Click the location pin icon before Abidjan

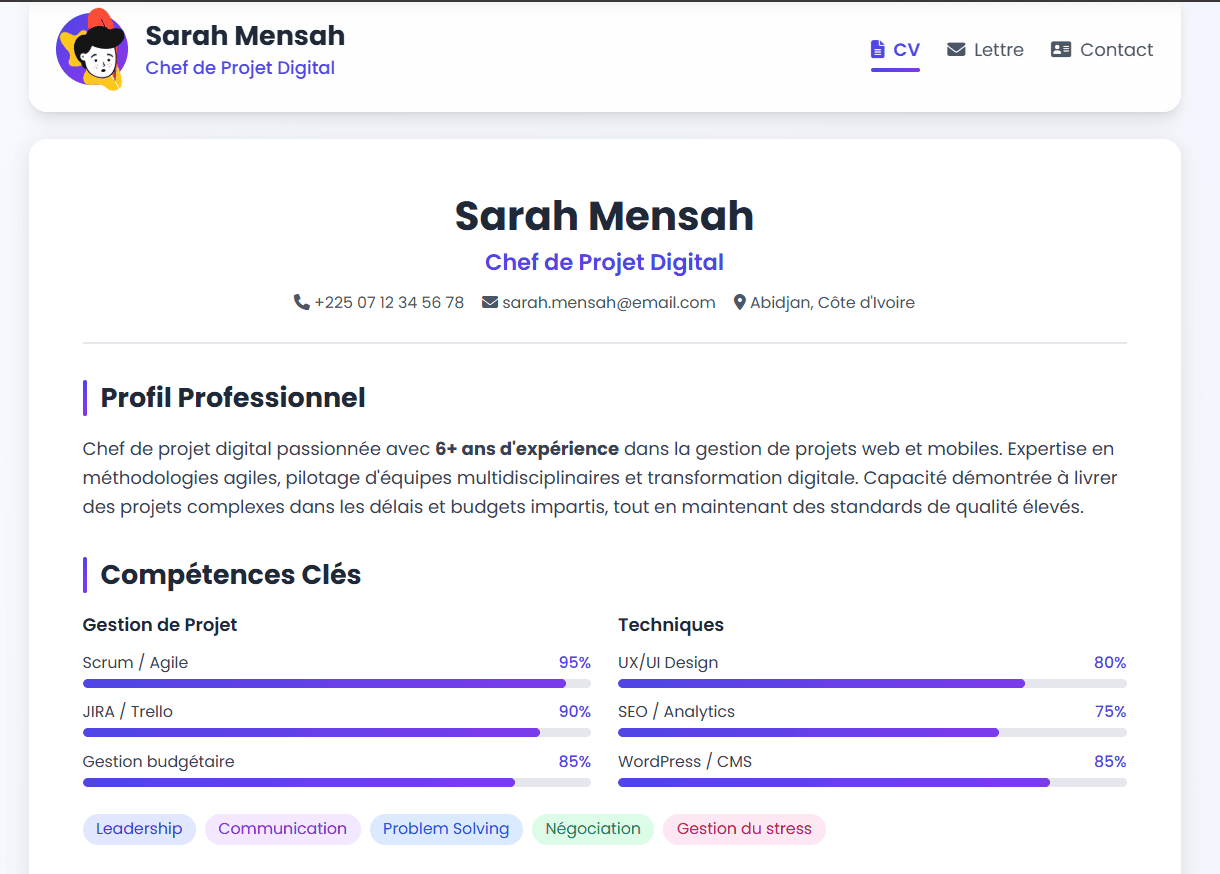point(739,302)
